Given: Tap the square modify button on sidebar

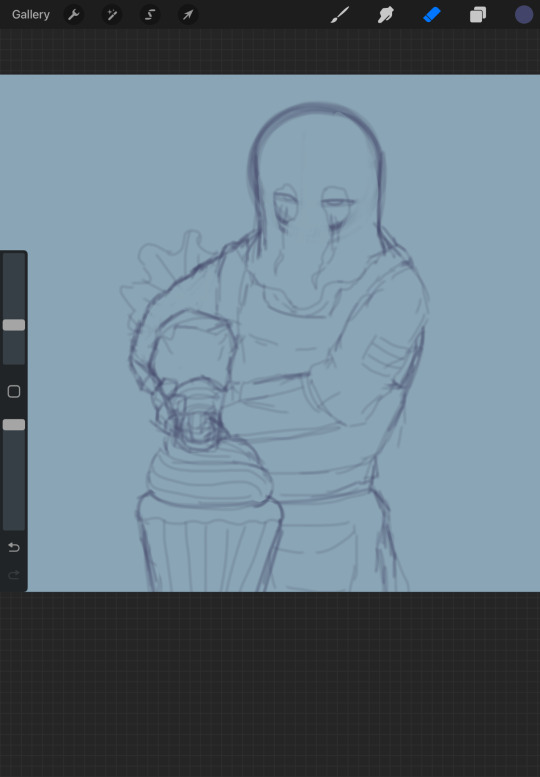Looking at the screenshot, I should click(x=14, y=391).
